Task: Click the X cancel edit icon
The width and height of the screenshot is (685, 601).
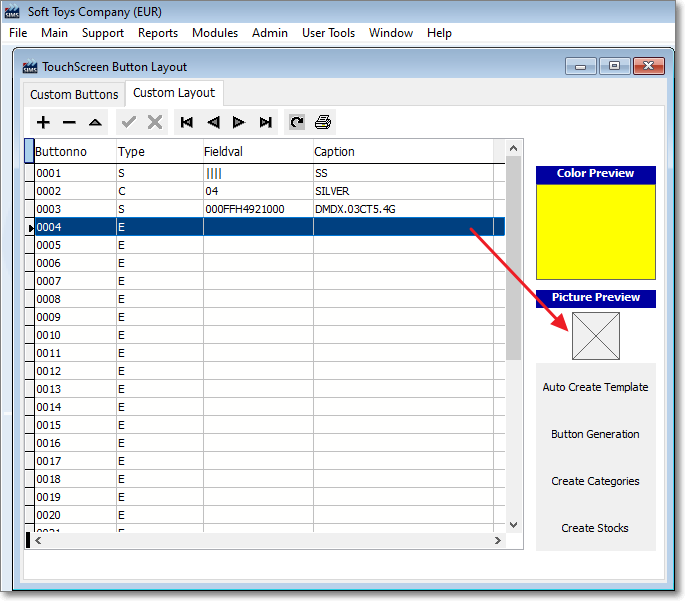Action: click(x=155, y=122)
